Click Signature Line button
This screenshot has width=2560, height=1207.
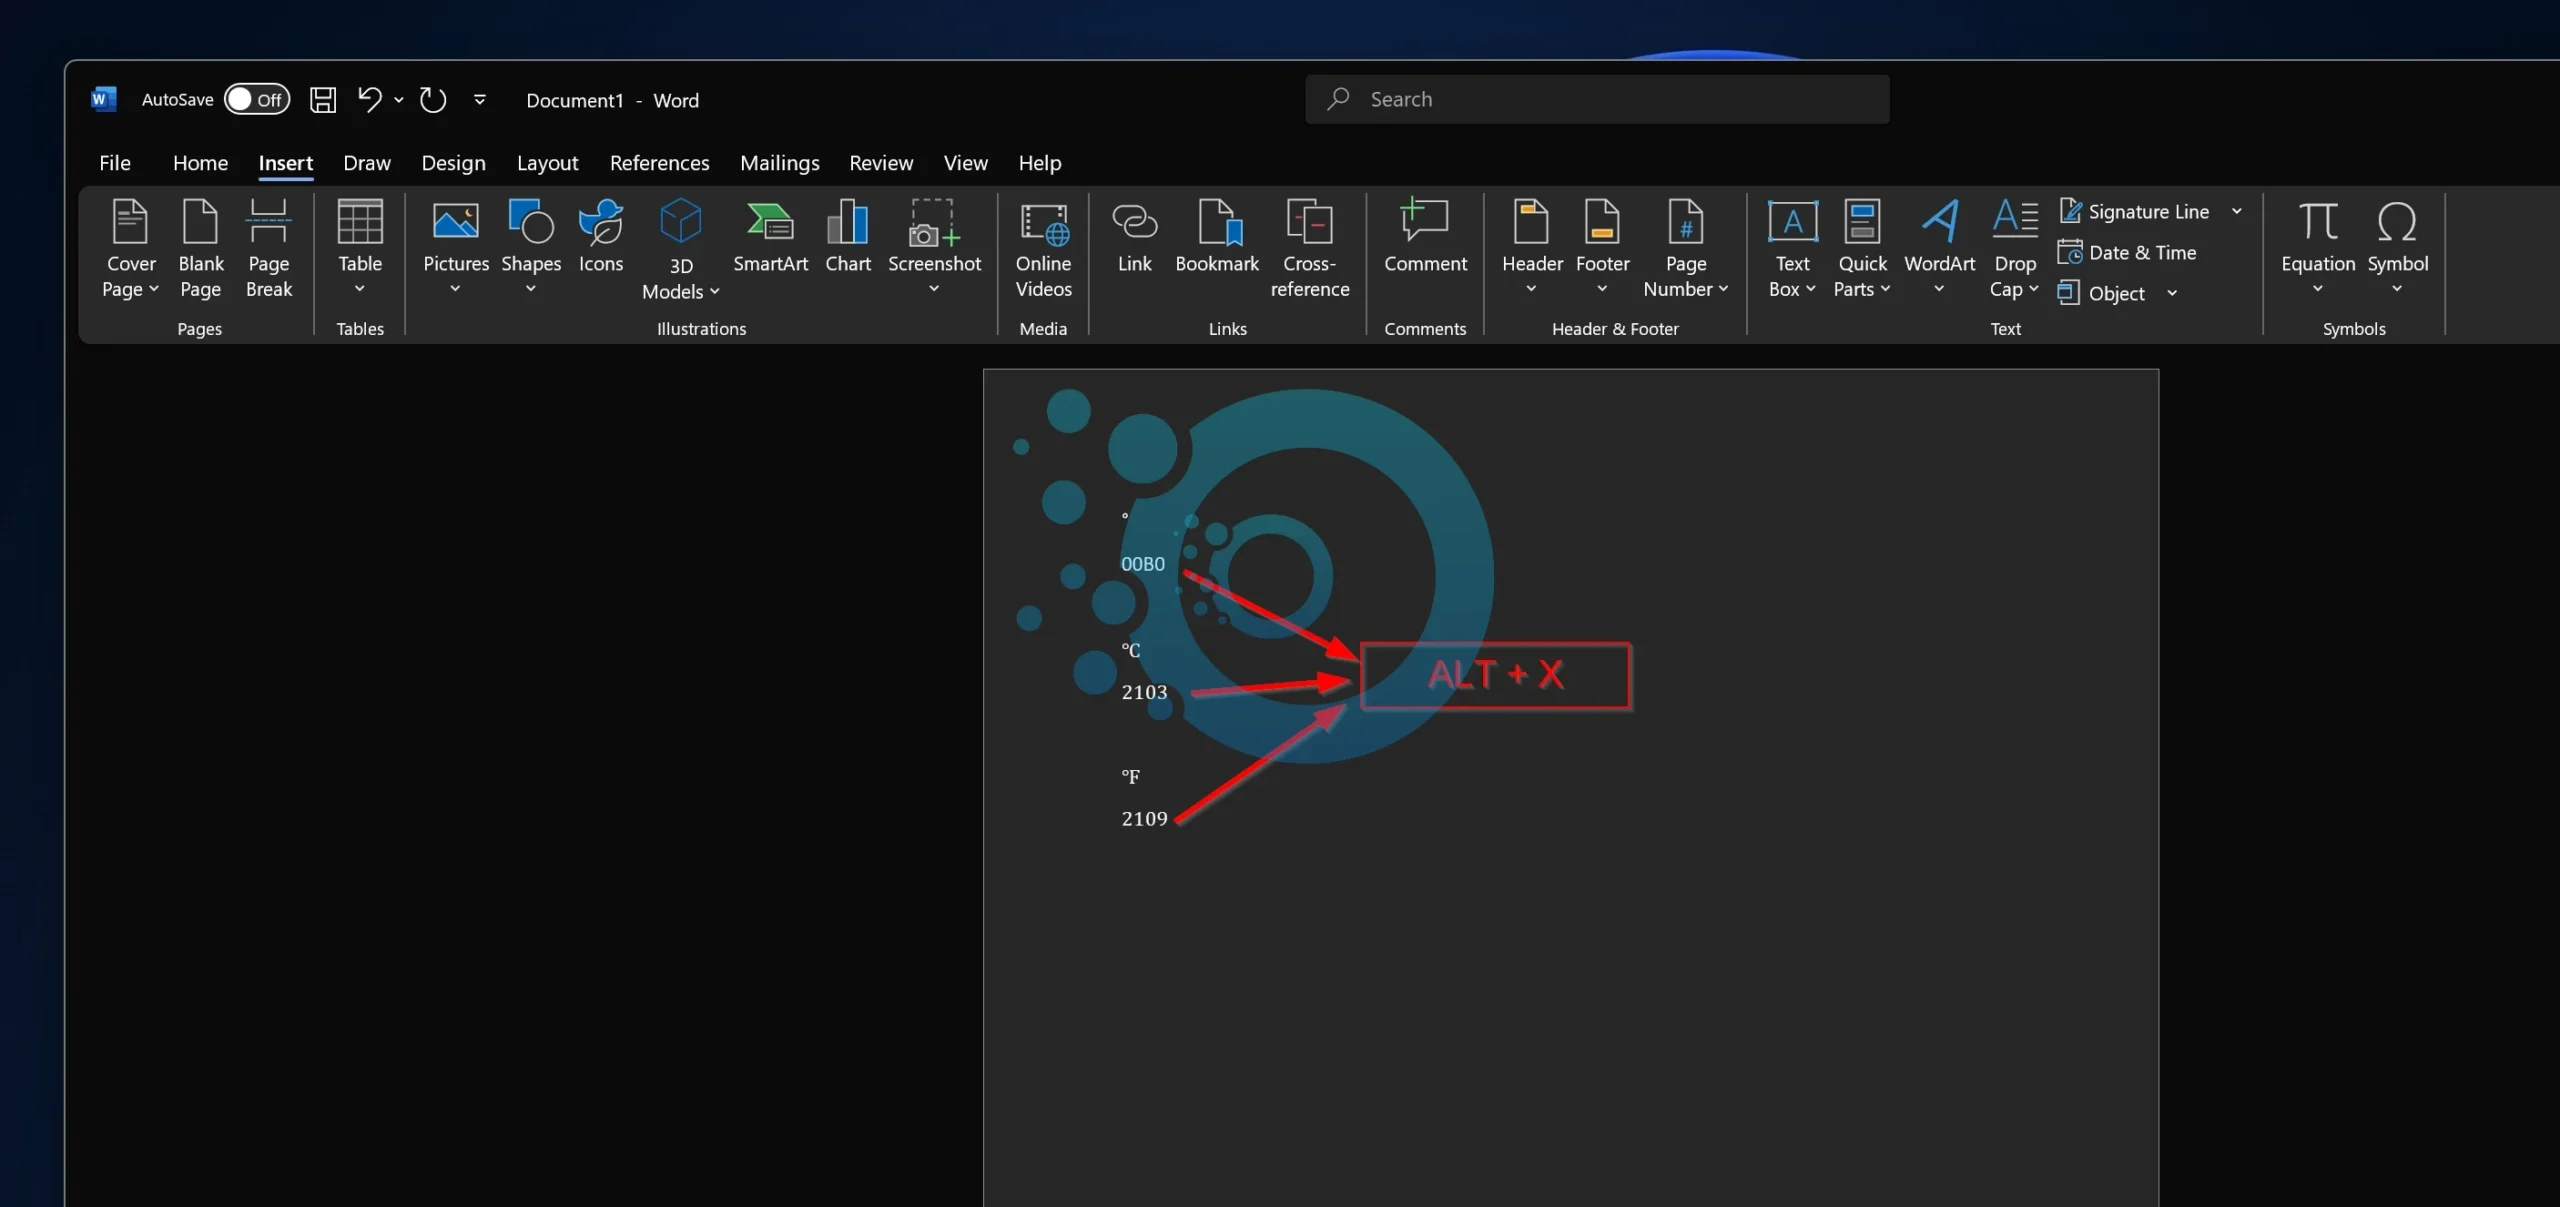pyautogui.click(x=2134, y=211)
